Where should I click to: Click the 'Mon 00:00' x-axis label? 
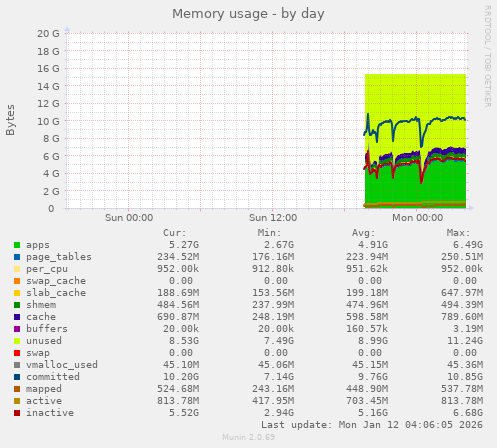[417, 218]
